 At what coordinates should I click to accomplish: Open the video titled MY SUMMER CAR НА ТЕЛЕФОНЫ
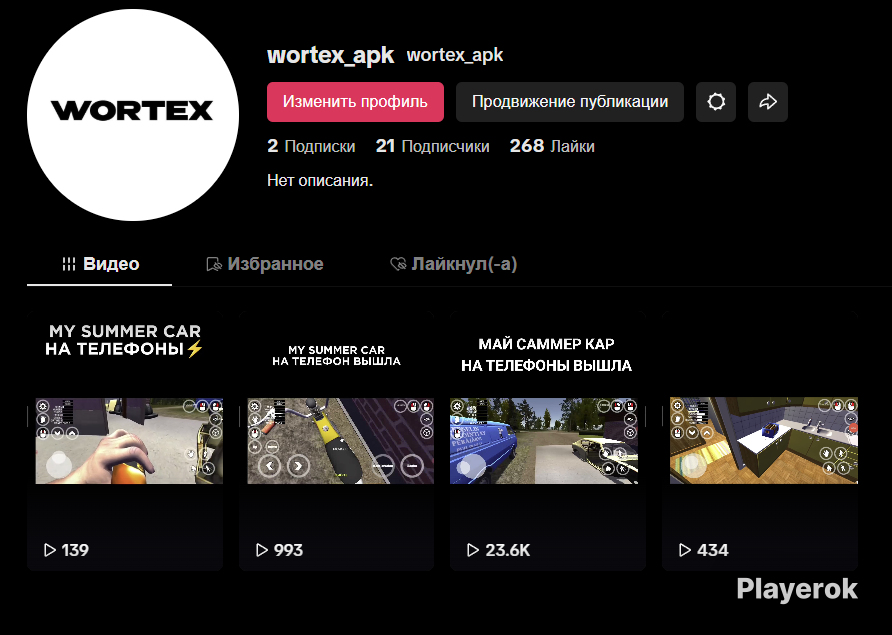(125, 440)
